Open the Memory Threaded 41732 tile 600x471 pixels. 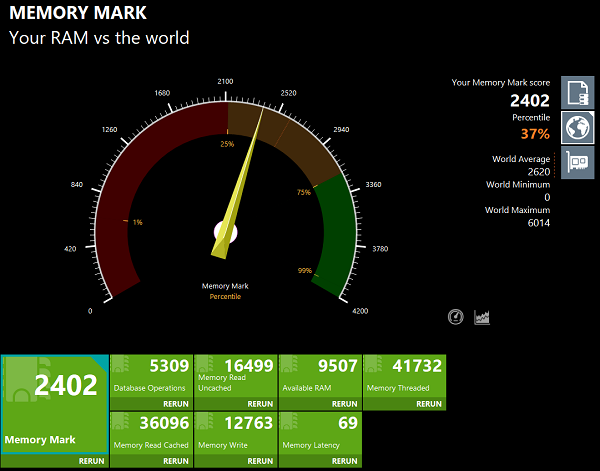click(404, 376)
